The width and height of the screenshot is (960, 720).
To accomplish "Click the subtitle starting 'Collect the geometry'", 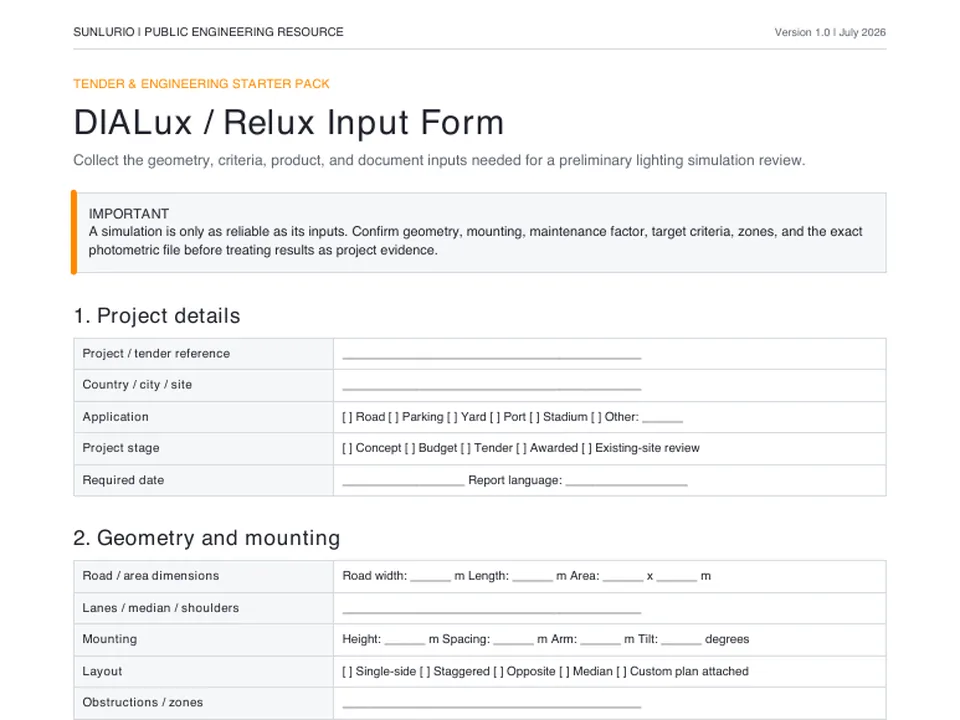I will point(439,160).
